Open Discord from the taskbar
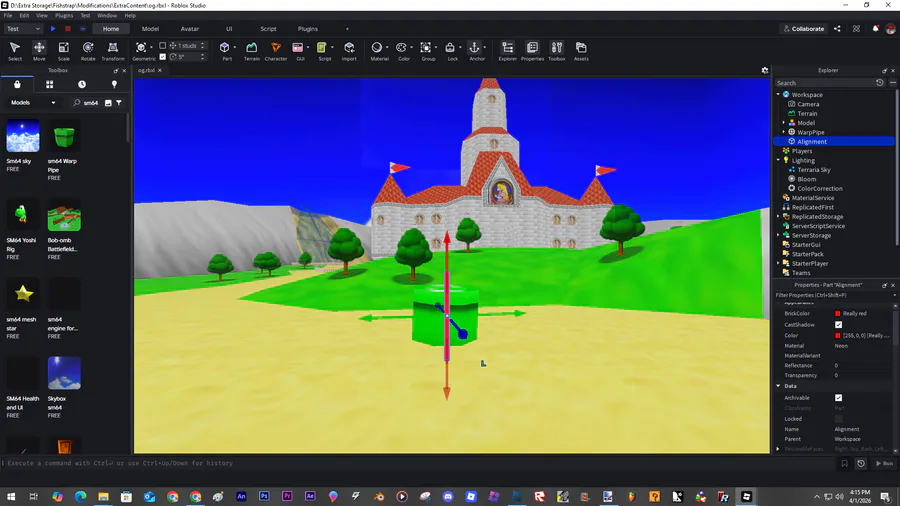The width and height of the screenshot is (900, 506). point(448,496)
